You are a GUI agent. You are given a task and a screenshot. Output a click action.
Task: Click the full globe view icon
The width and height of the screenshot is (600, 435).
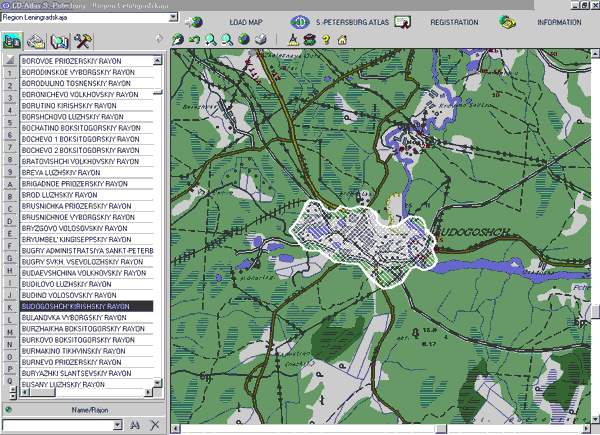click(244, 39)
